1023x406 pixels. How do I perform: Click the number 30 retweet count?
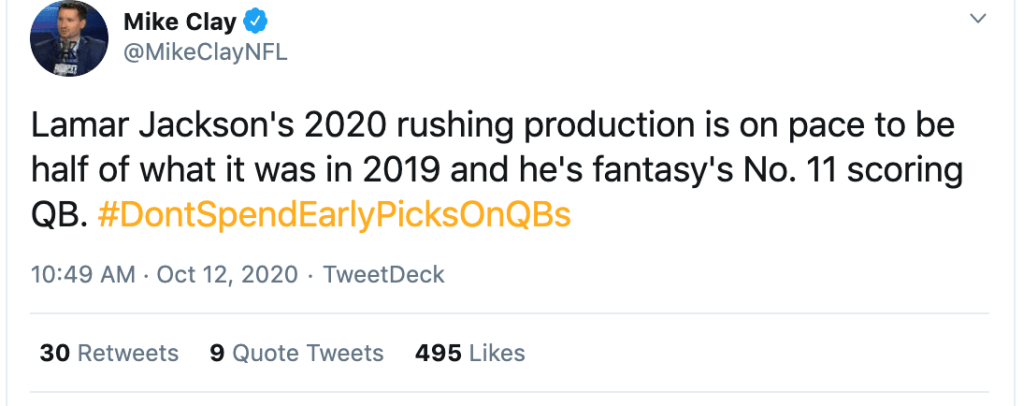point(54,353)
